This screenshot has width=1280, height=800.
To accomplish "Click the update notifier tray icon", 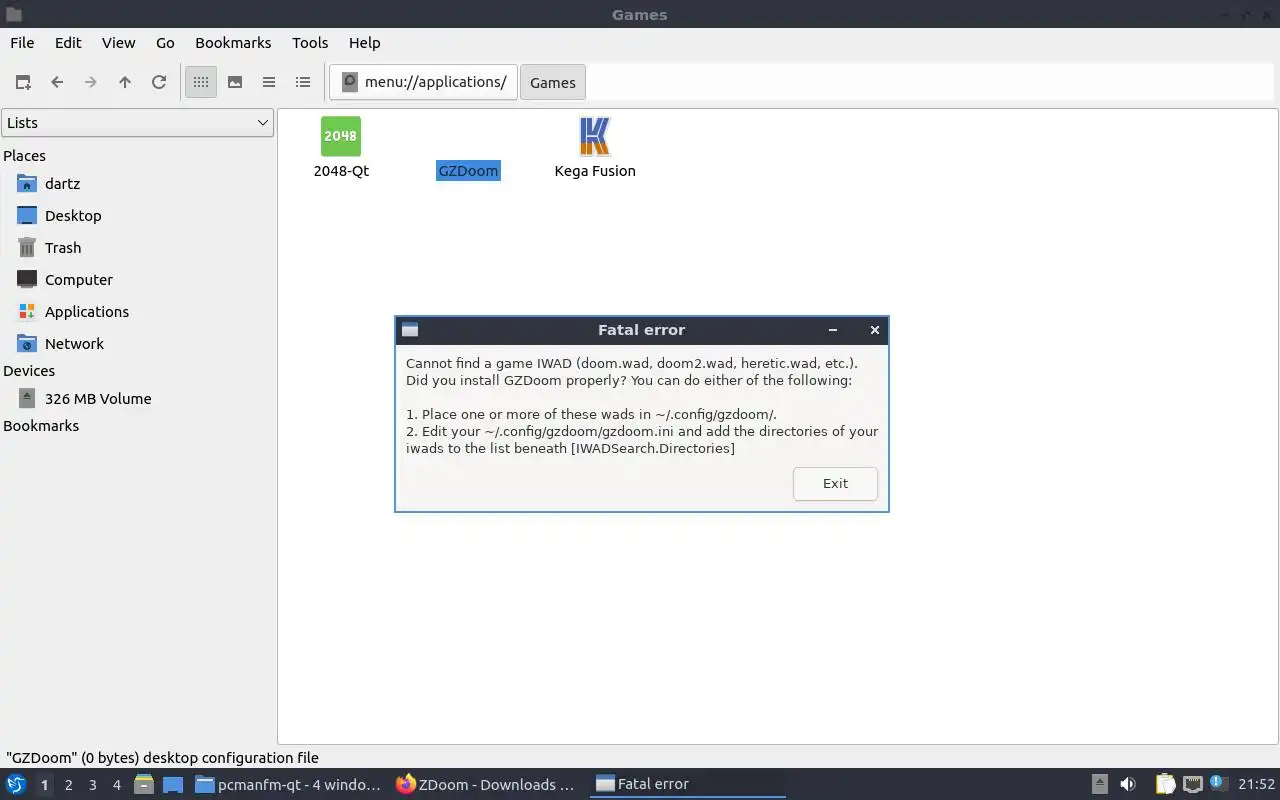I will point(1217,783).
